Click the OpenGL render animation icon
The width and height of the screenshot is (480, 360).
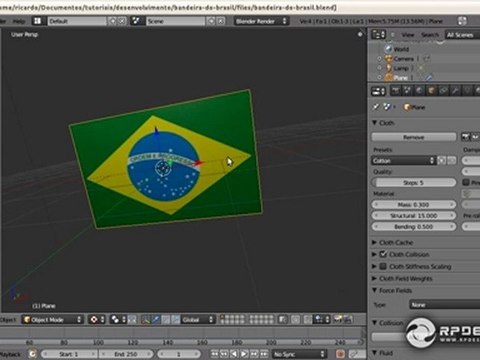[x=348, y=319]
